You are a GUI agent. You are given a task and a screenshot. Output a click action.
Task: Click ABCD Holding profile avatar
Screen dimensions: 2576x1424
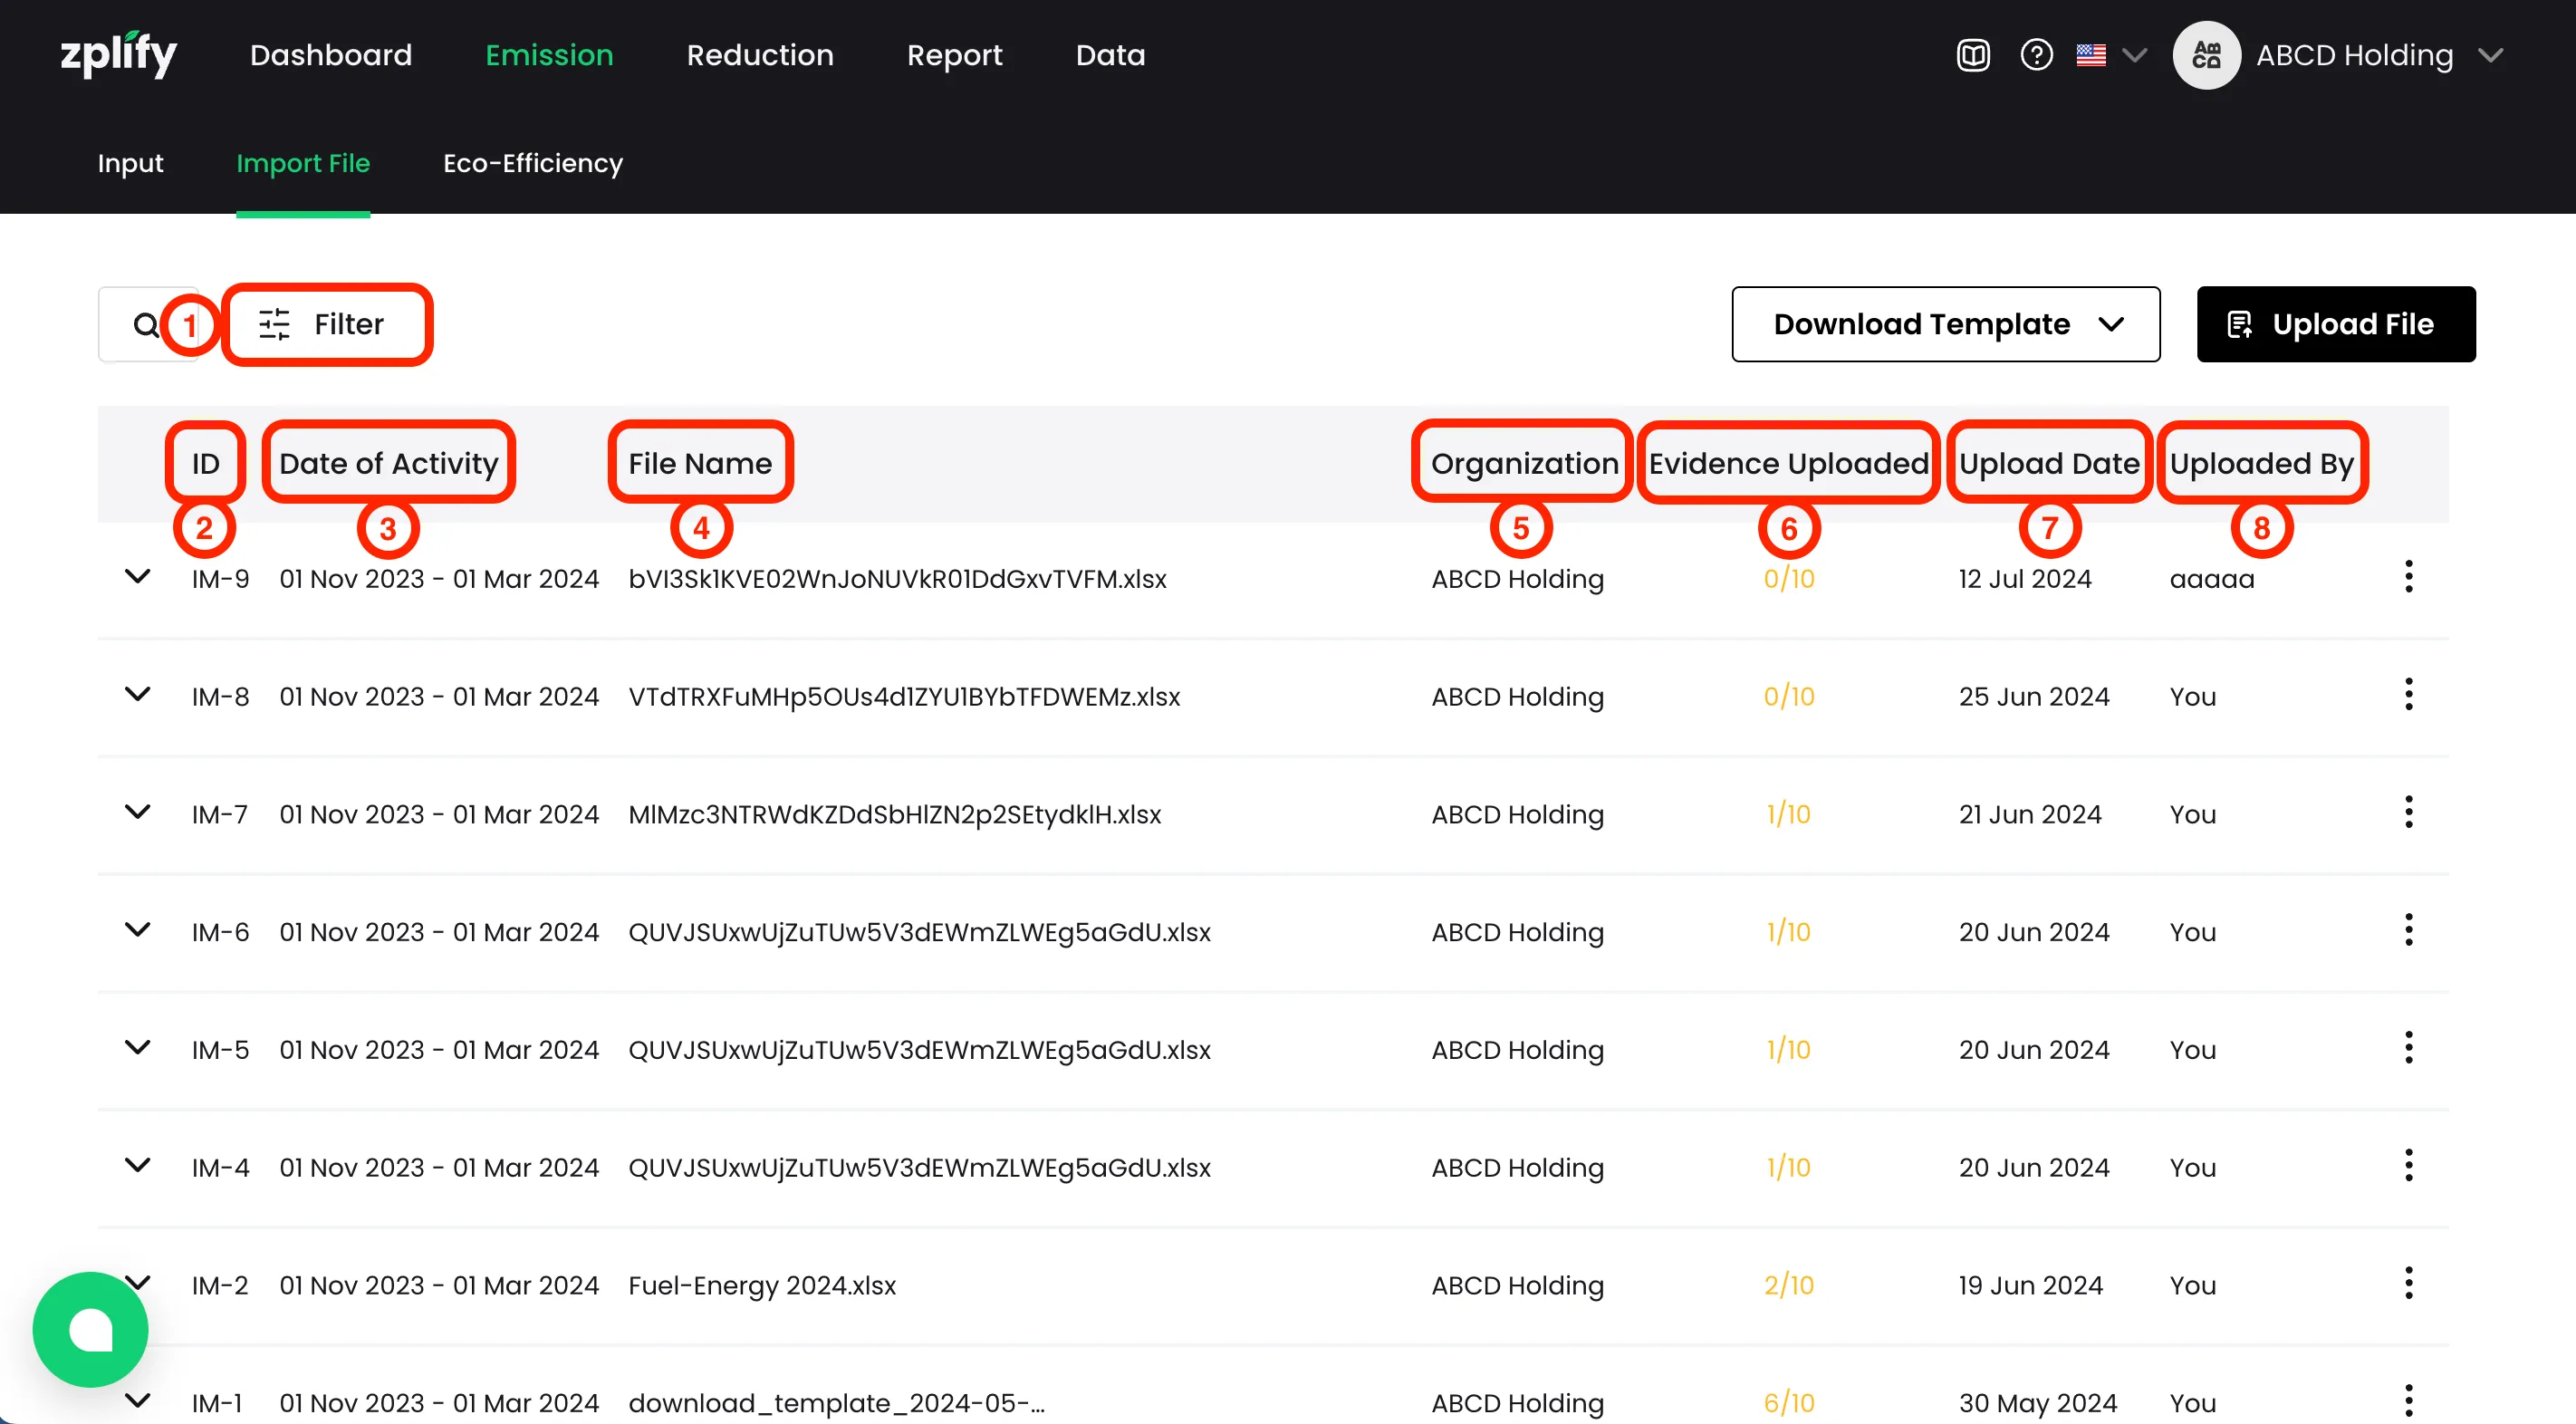[x=2206, y=55]
